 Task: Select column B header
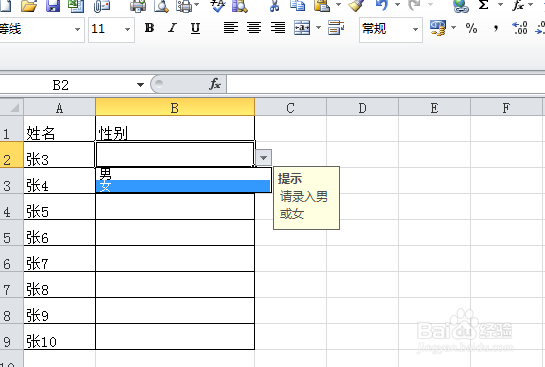tap(175, 108)
